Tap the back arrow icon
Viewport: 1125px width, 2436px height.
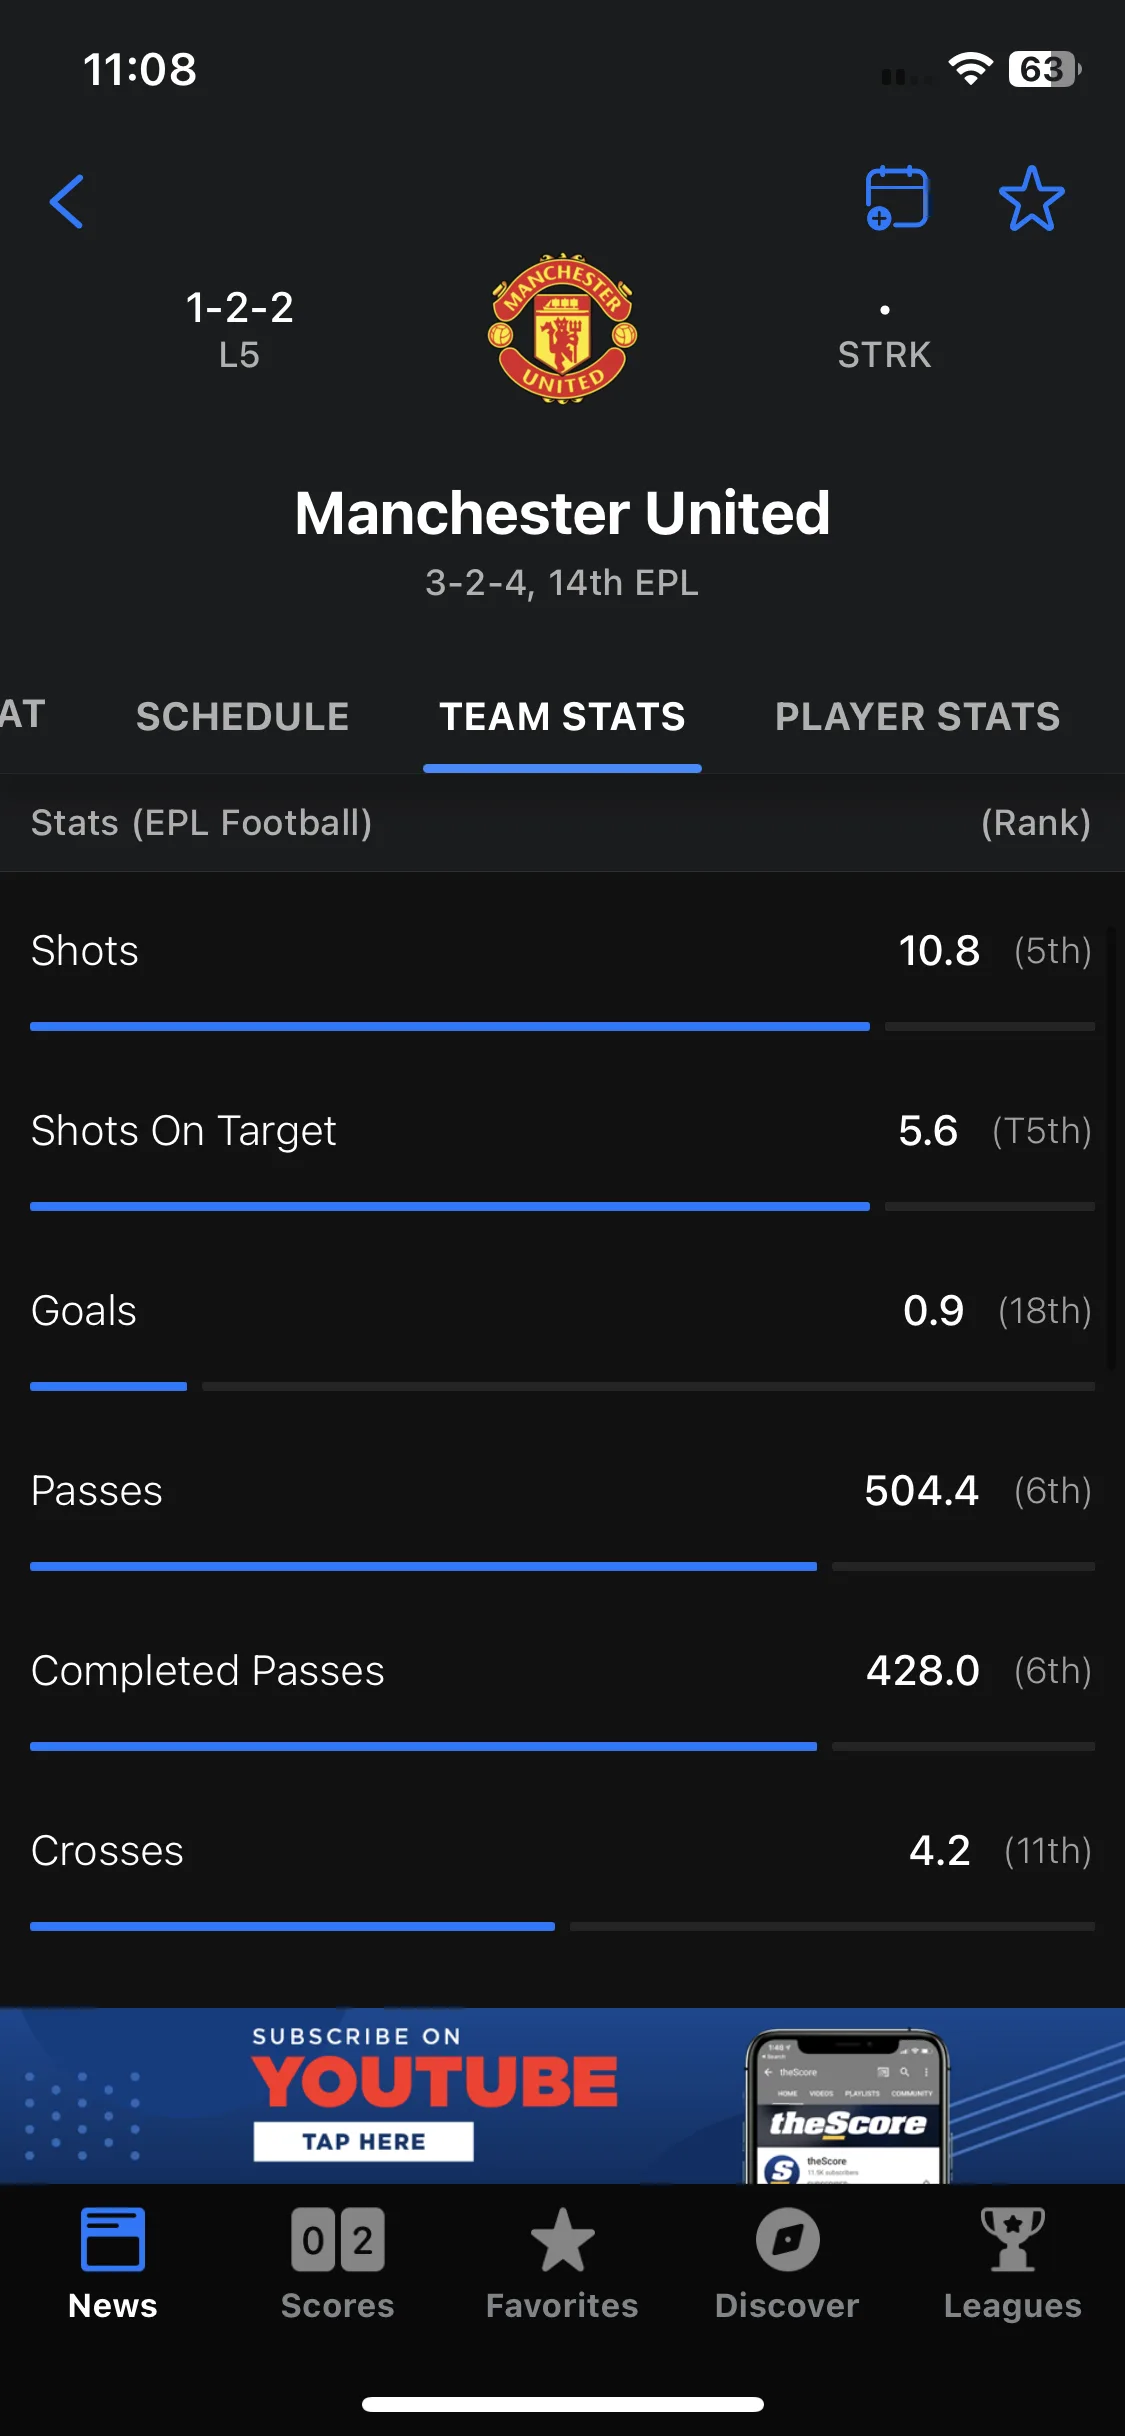tap(67, 201)
